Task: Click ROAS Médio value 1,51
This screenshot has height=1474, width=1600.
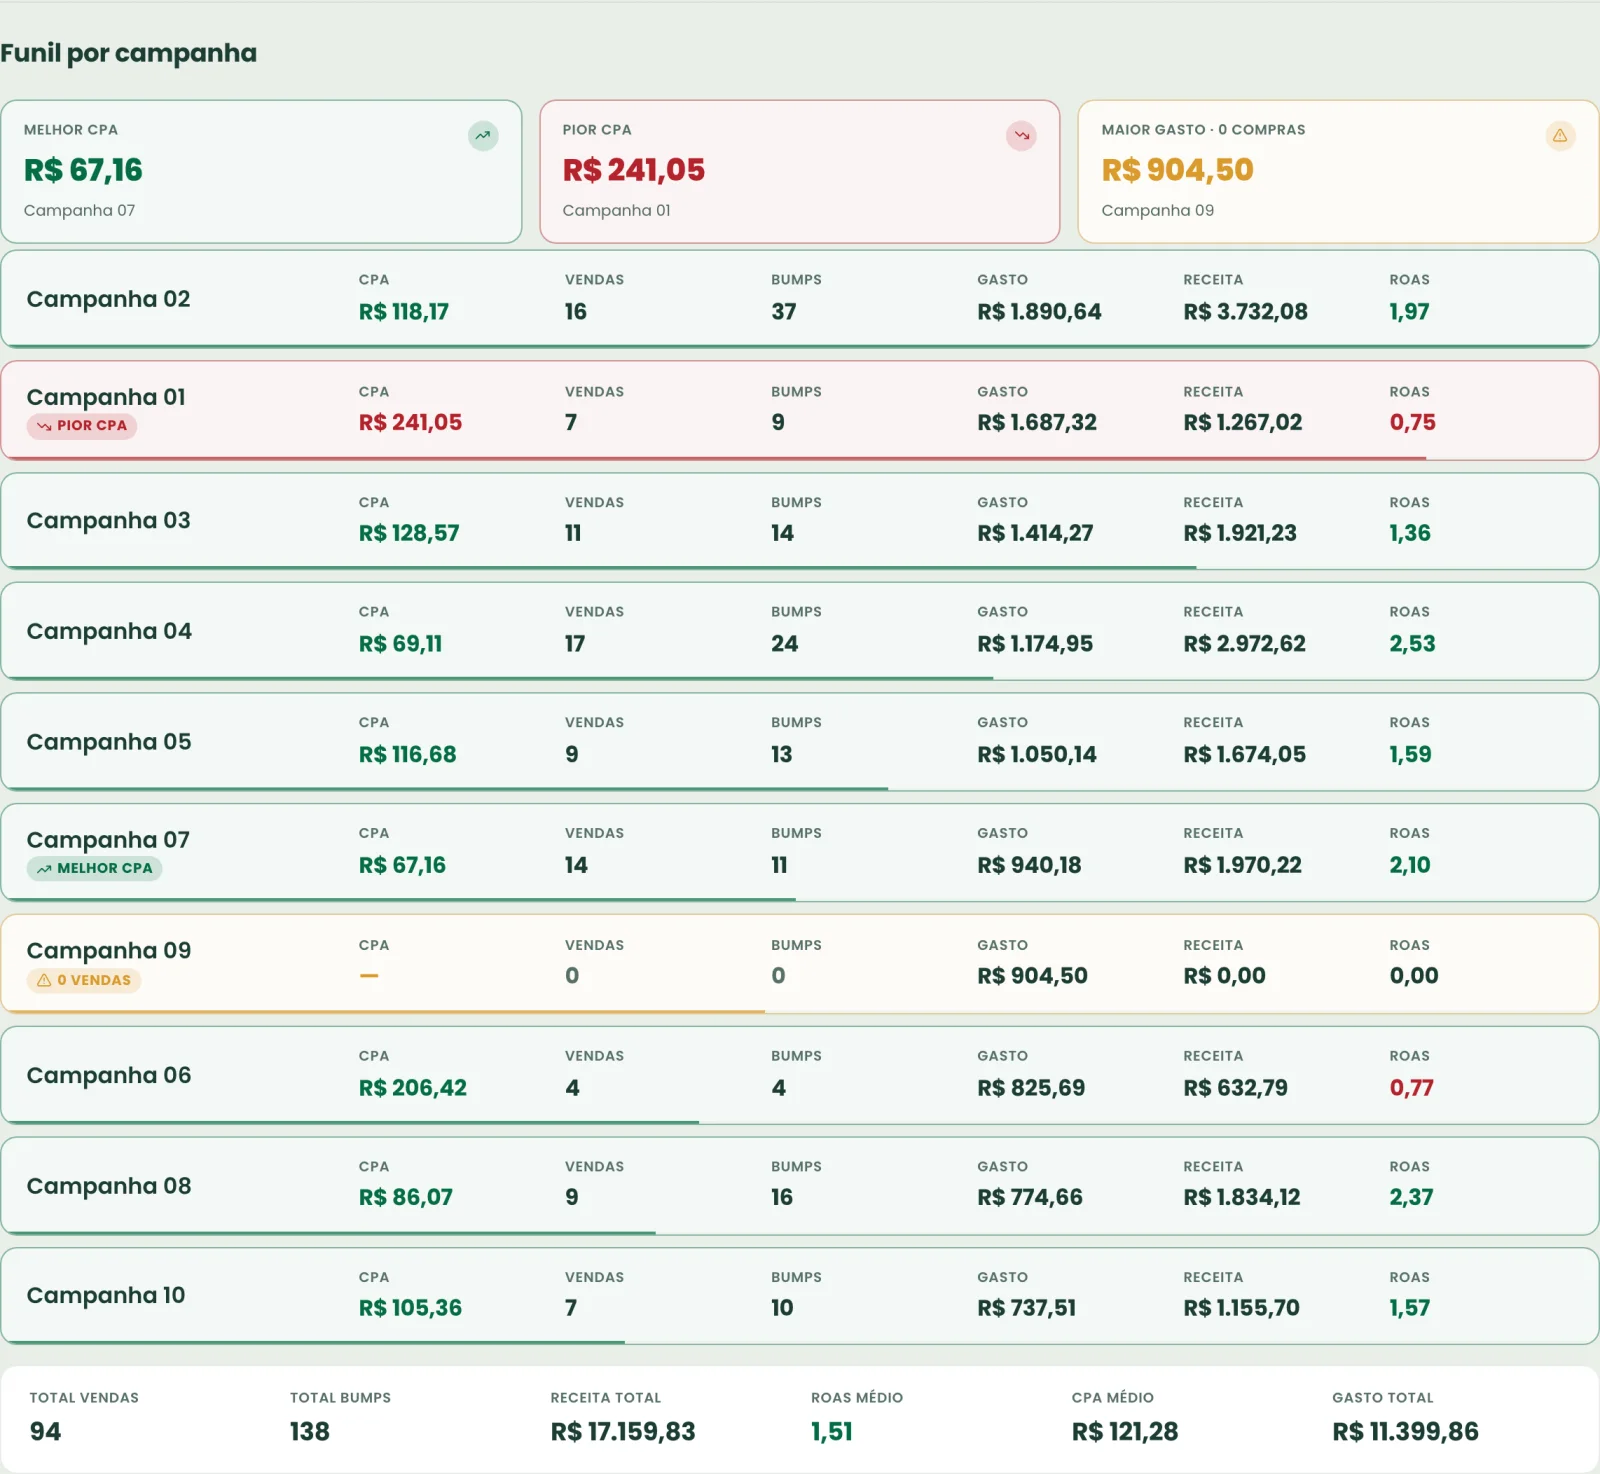Action: pos(832,1432)
